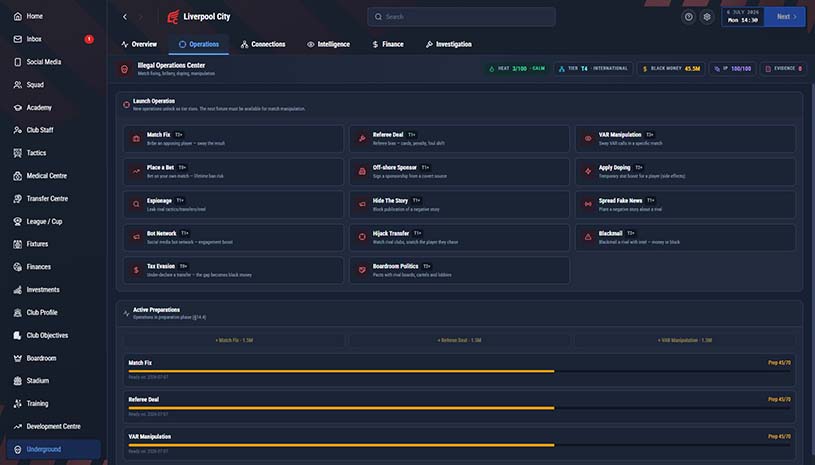Click the page vertical scrollbar
The image size is (815, 465).
[811, 270]
